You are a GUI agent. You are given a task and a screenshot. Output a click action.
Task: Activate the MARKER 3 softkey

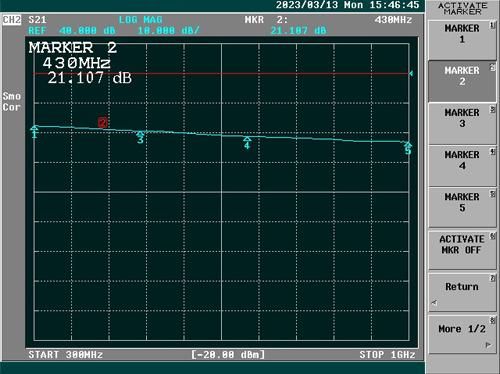click(462, 124)
